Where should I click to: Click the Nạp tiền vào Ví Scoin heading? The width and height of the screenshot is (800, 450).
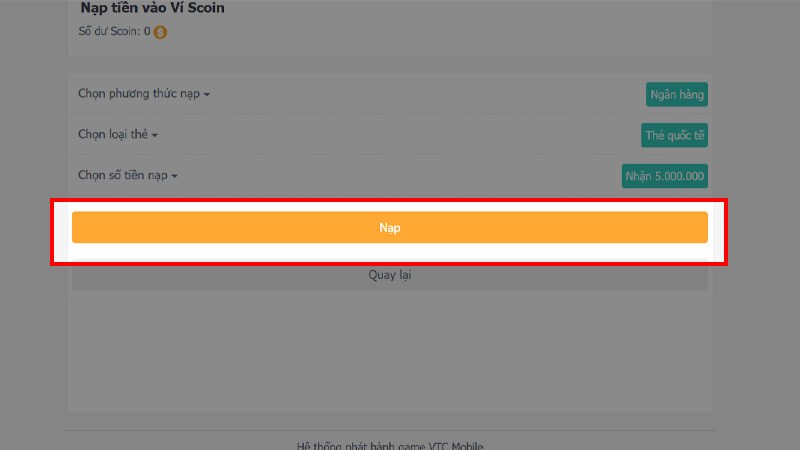(x=152, y=8)
